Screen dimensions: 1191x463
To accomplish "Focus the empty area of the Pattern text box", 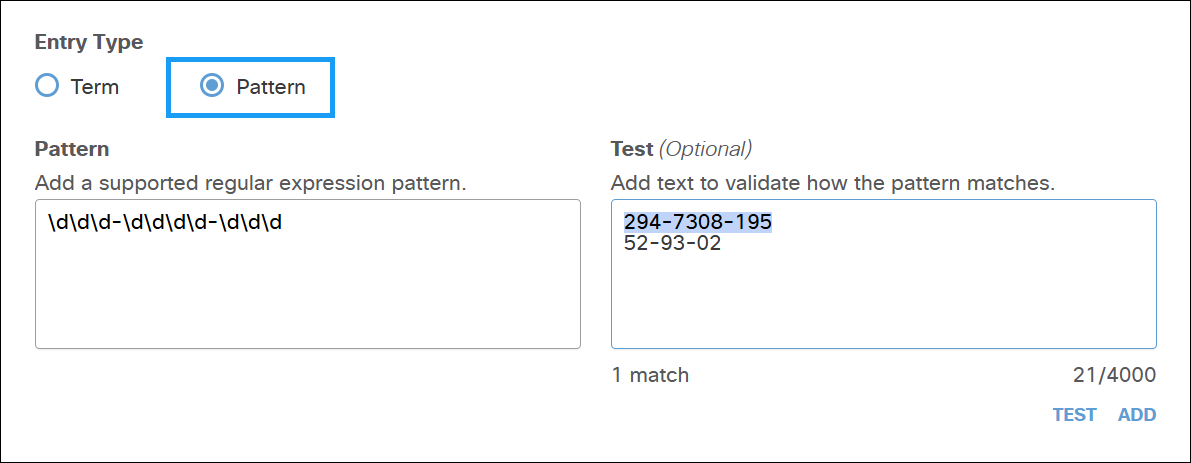I will click(x=307, y=295).
